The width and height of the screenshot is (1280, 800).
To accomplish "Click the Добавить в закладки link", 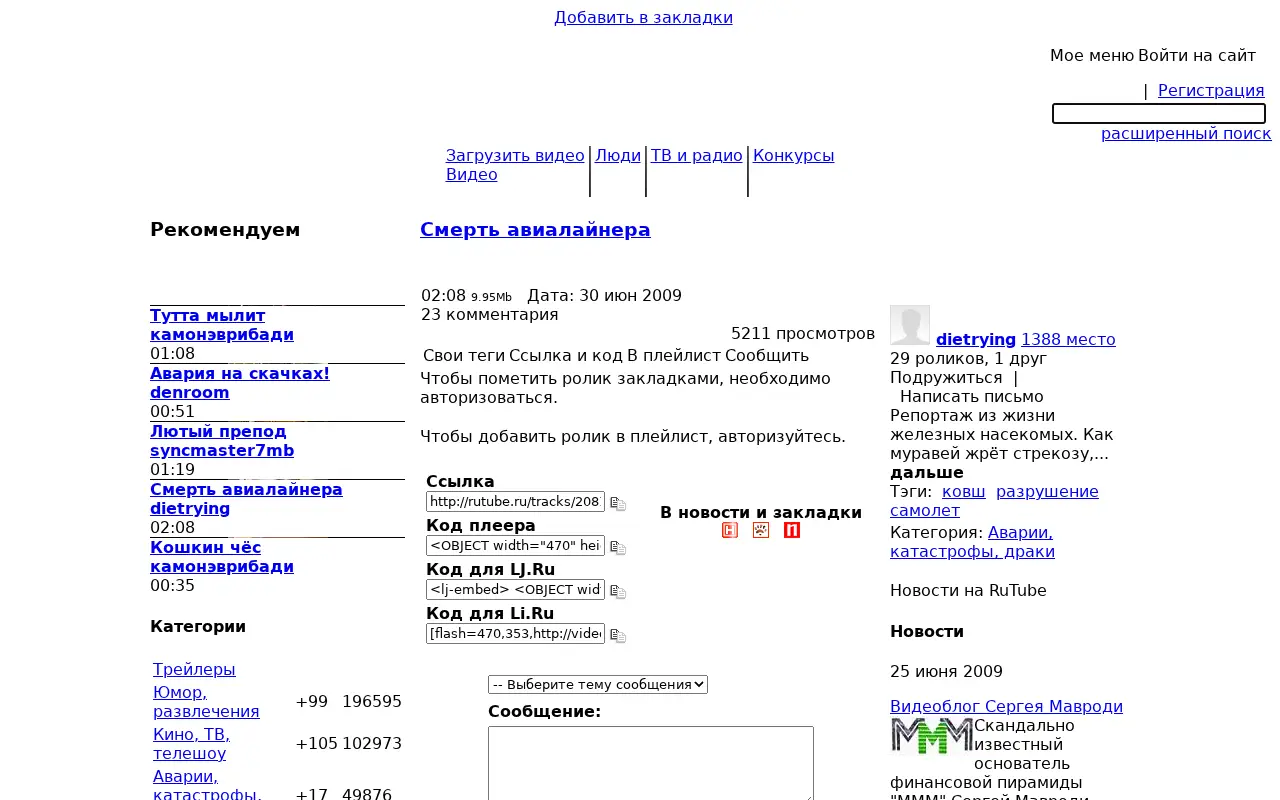I will coord(643,18).
